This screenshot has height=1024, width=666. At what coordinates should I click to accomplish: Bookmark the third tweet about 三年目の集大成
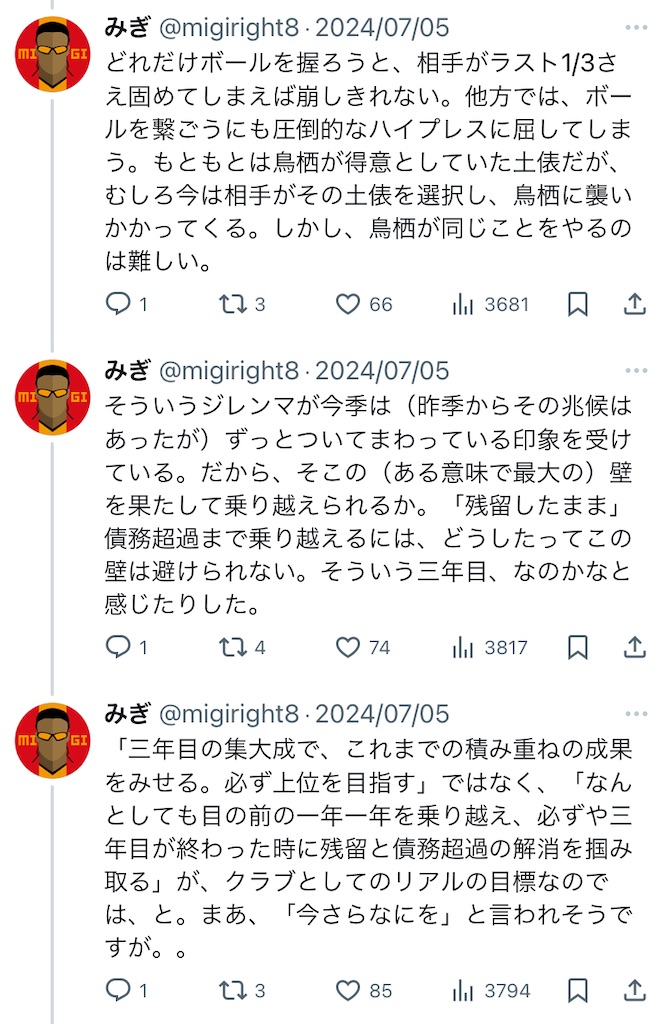578,991
